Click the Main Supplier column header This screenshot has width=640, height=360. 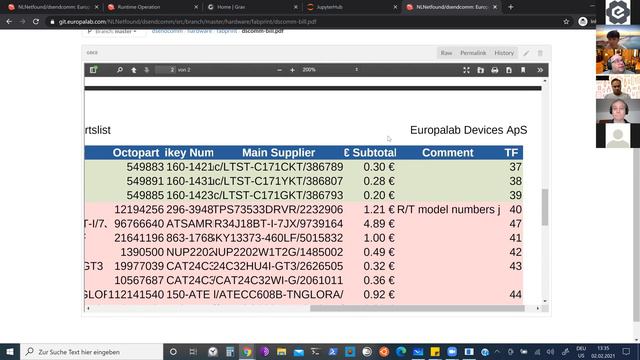pos(278,153)
